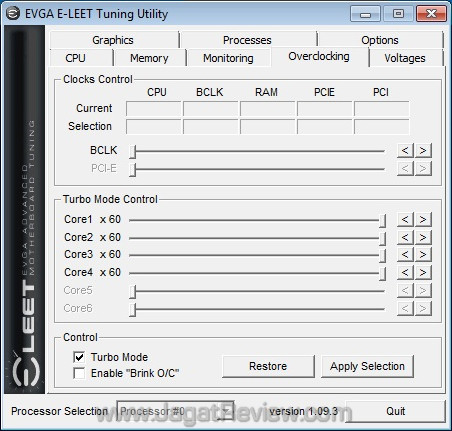This screenshot has height=431, width=452.
Task: Switch to the Graphics tab
Action: (x=114, y=40)
